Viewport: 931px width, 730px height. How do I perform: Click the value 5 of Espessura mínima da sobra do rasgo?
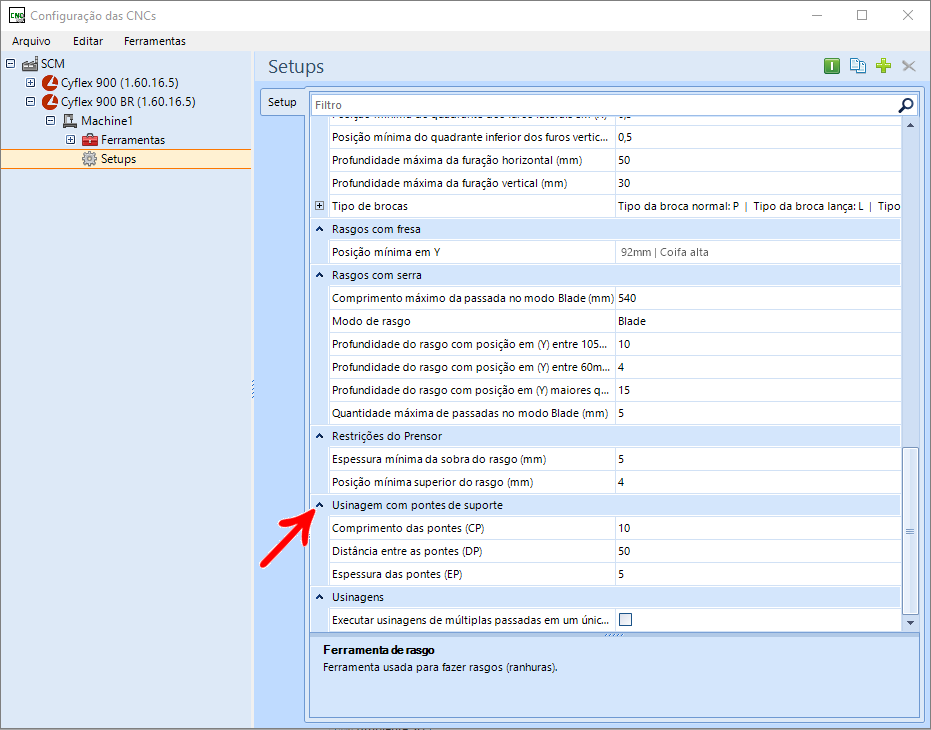tap(621, 459)
